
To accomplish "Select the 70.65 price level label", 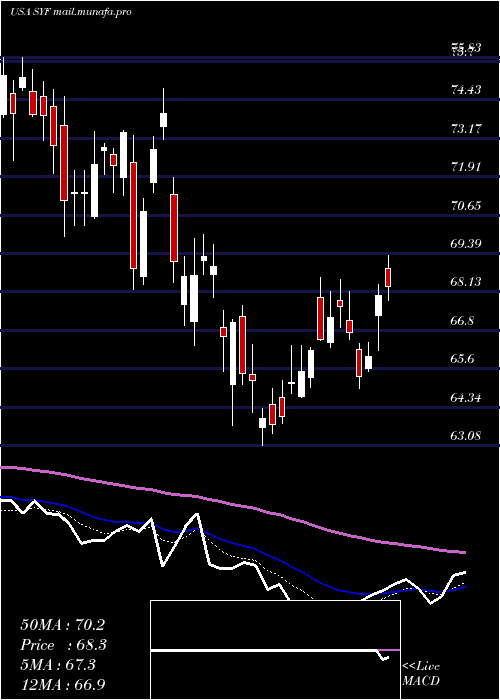I will [x=467, y=206].
